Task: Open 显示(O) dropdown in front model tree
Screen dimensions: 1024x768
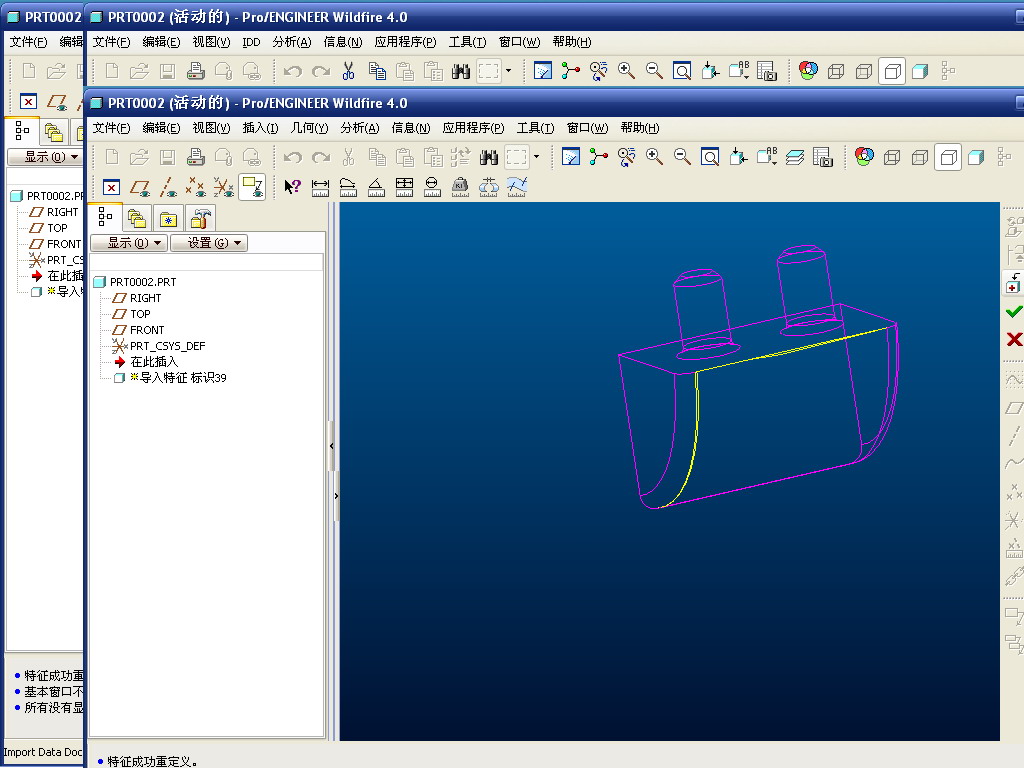Action: click(x=129, y=243)
